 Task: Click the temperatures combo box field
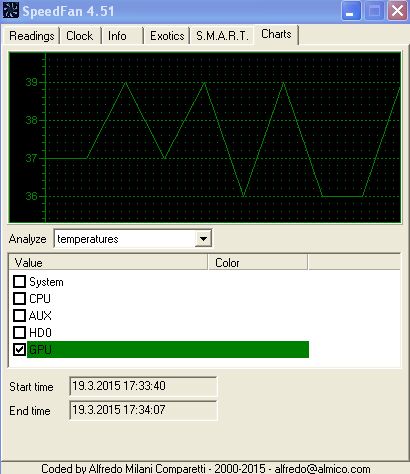pos(133,239)
